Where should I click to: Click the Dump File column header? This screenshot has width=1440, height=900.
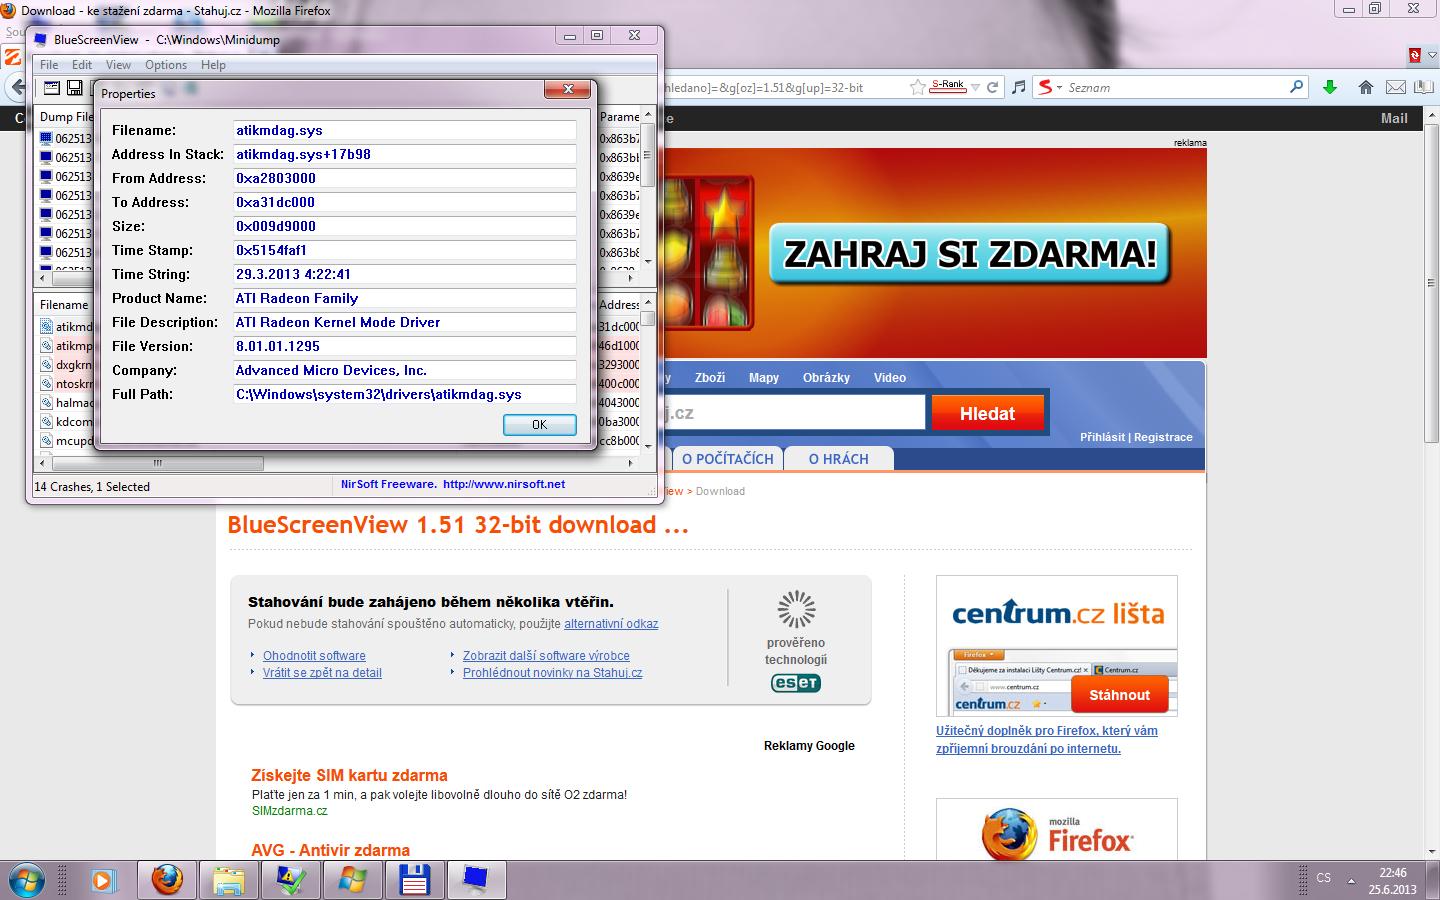click(66, 117)
